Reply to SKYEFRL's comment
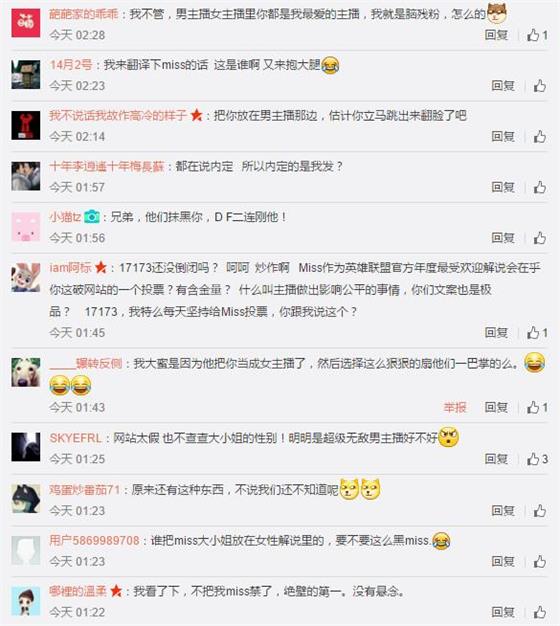560x626 pixels. [x=496, y=459]
